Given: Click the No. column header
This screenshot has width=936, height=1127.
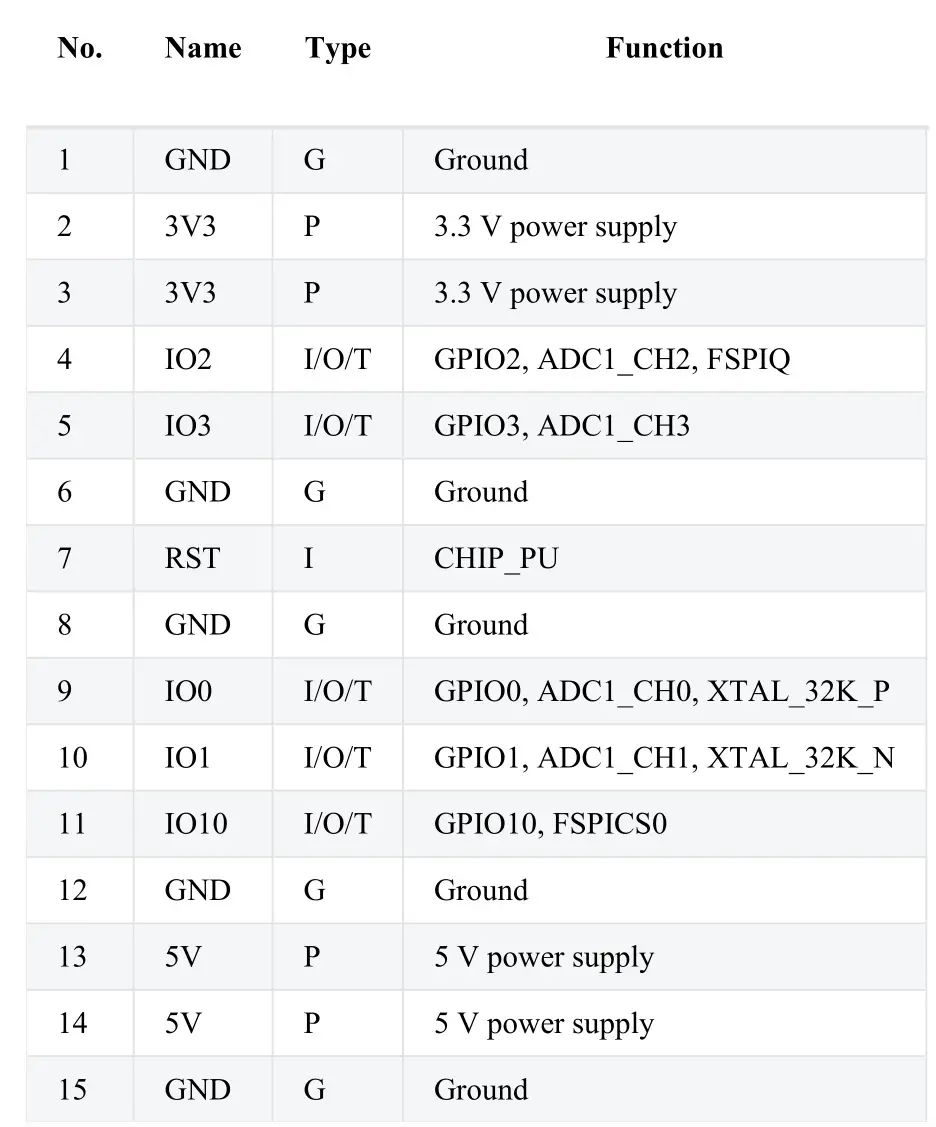Looking at the screenshot, I should 80,48.
